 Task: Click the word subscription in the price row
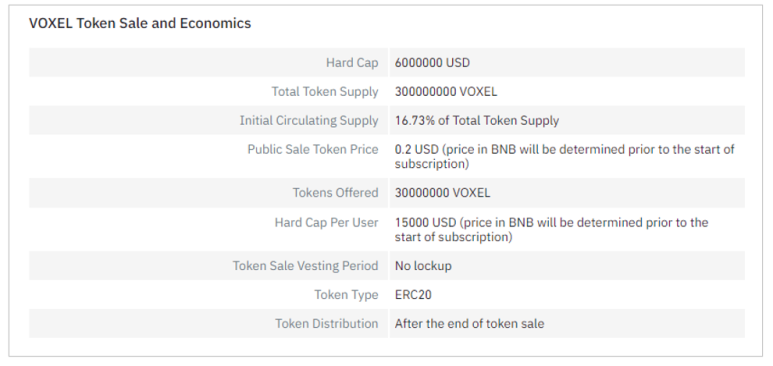point(430,164)
